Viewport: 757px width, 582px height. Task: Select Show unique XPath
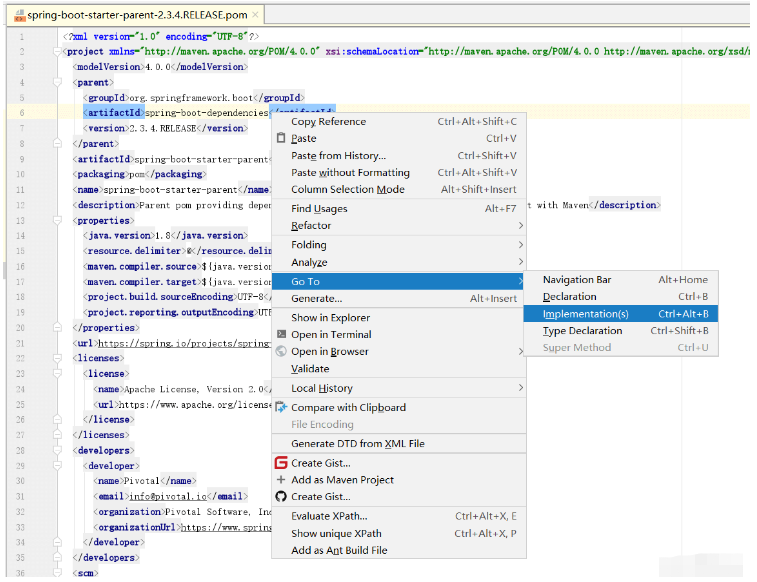pyautogui.click(x=399, y=533)
